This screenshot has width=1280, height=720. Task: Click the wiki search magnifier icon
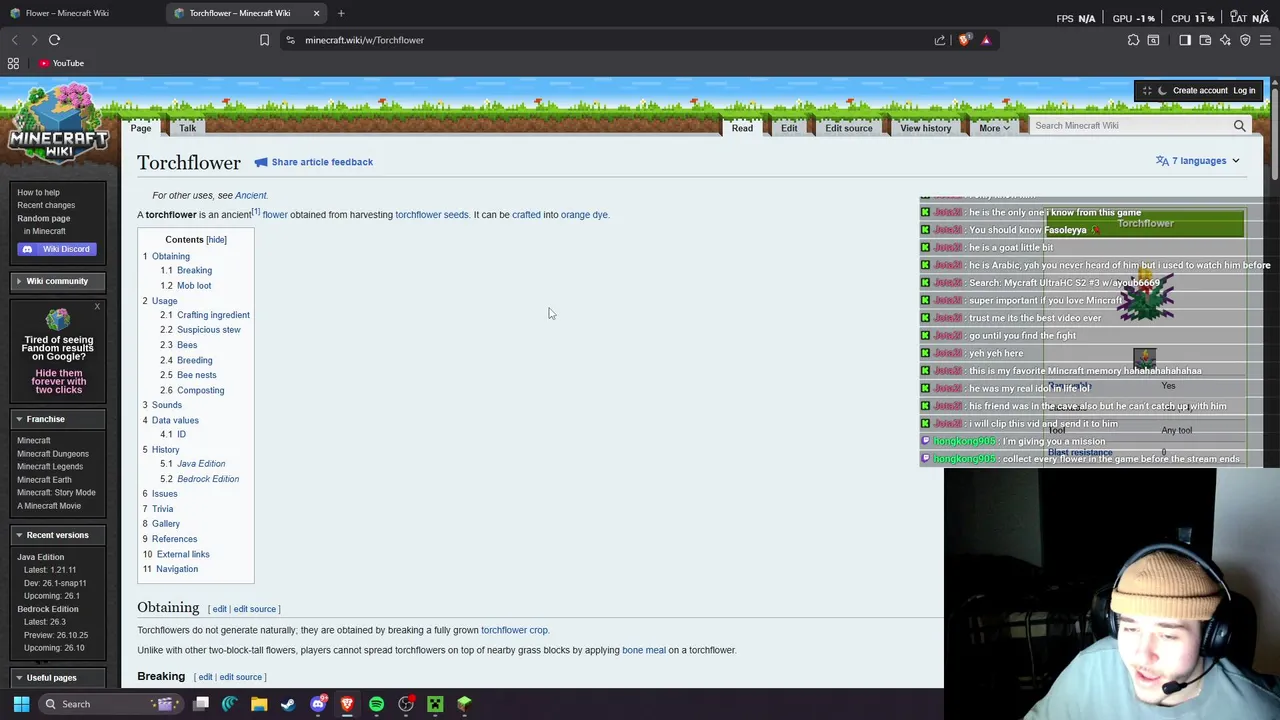tap(1239, 126)
